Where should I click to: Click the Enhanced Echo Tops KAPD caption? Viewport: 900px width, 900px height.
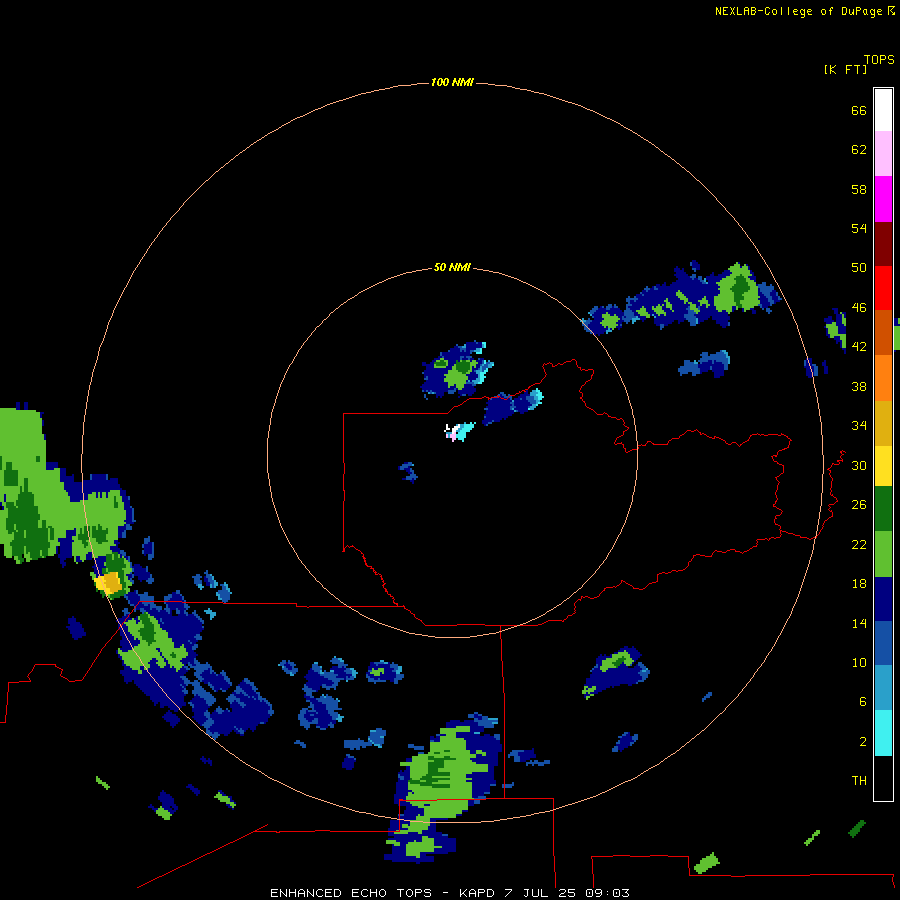[449, 893]
